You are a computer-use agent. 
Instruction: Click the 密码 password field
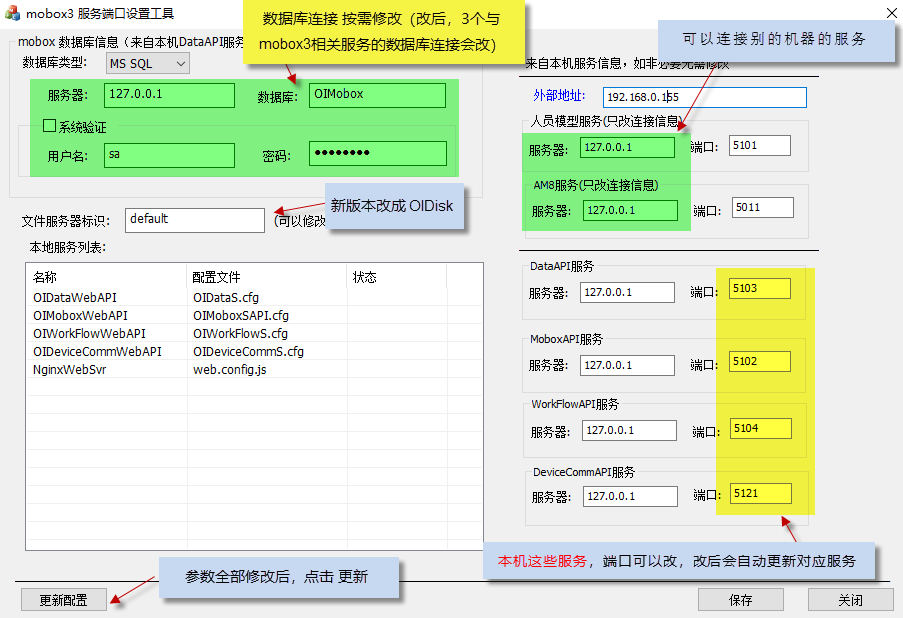click(x=377, y=154)
